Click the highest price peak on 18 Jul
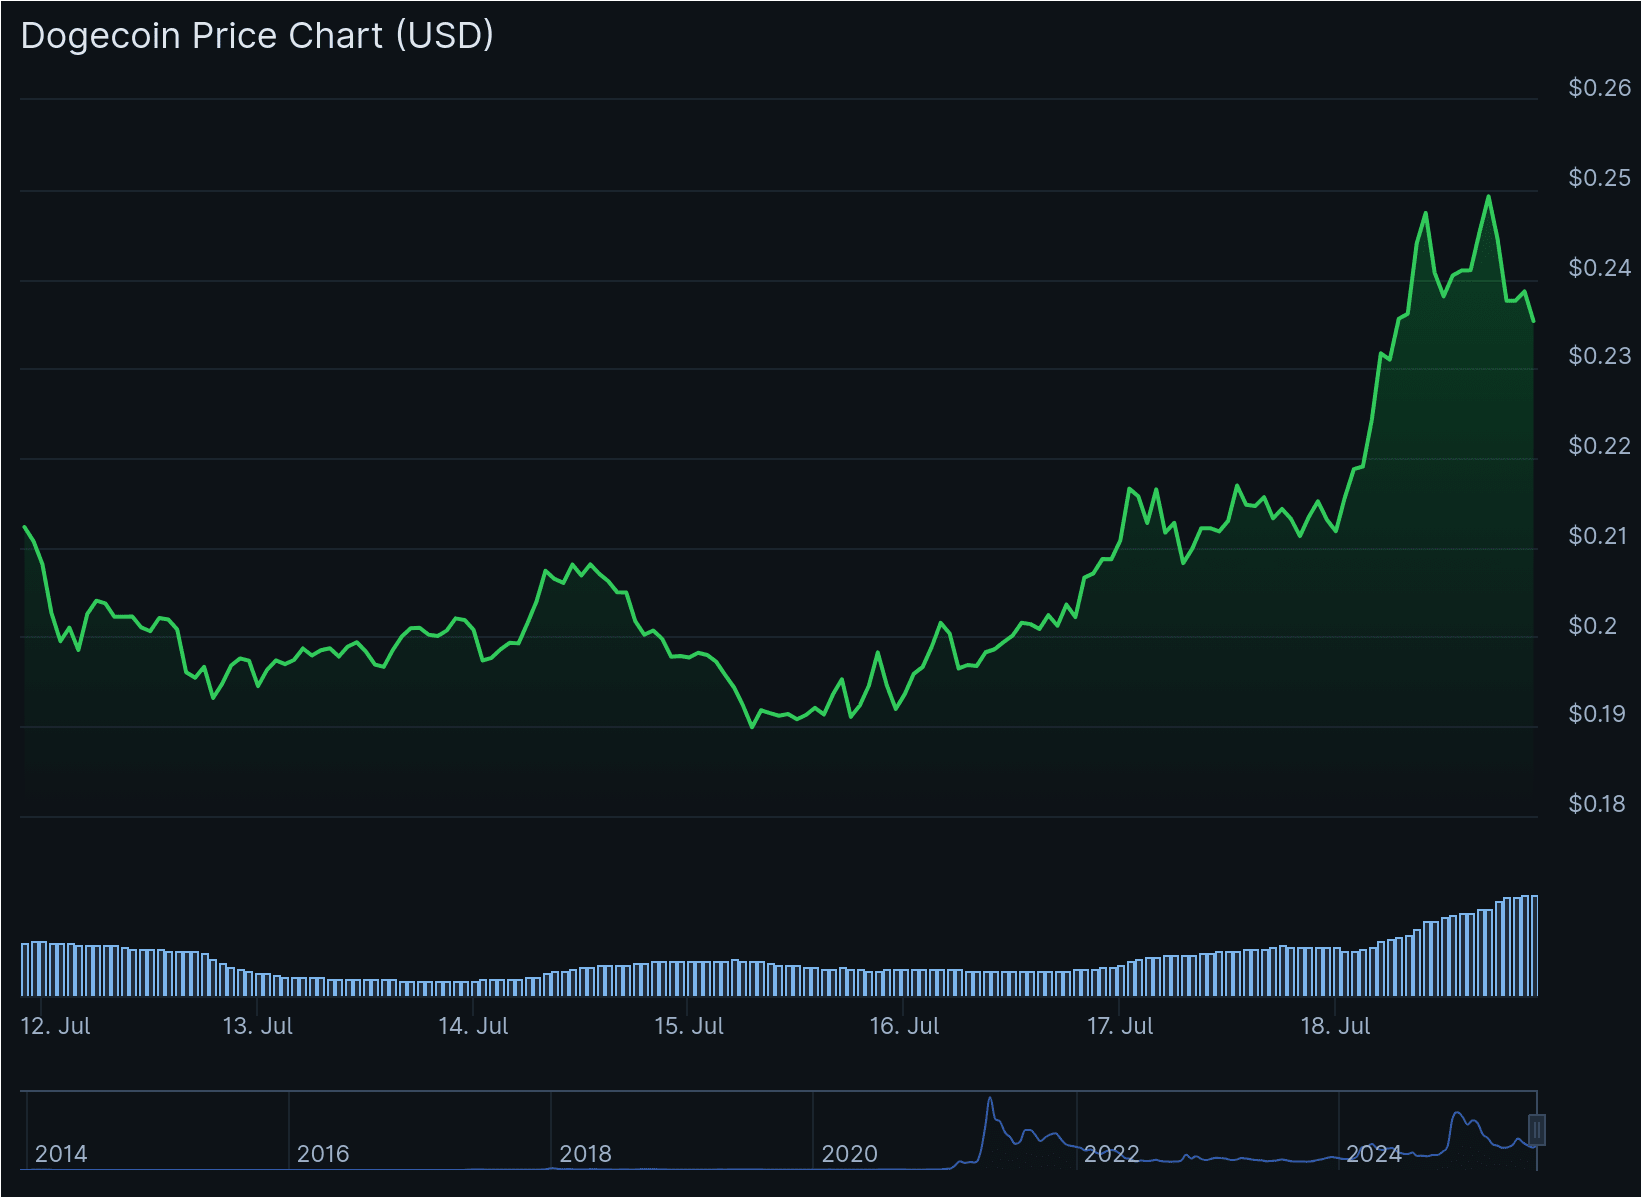 1488,197
